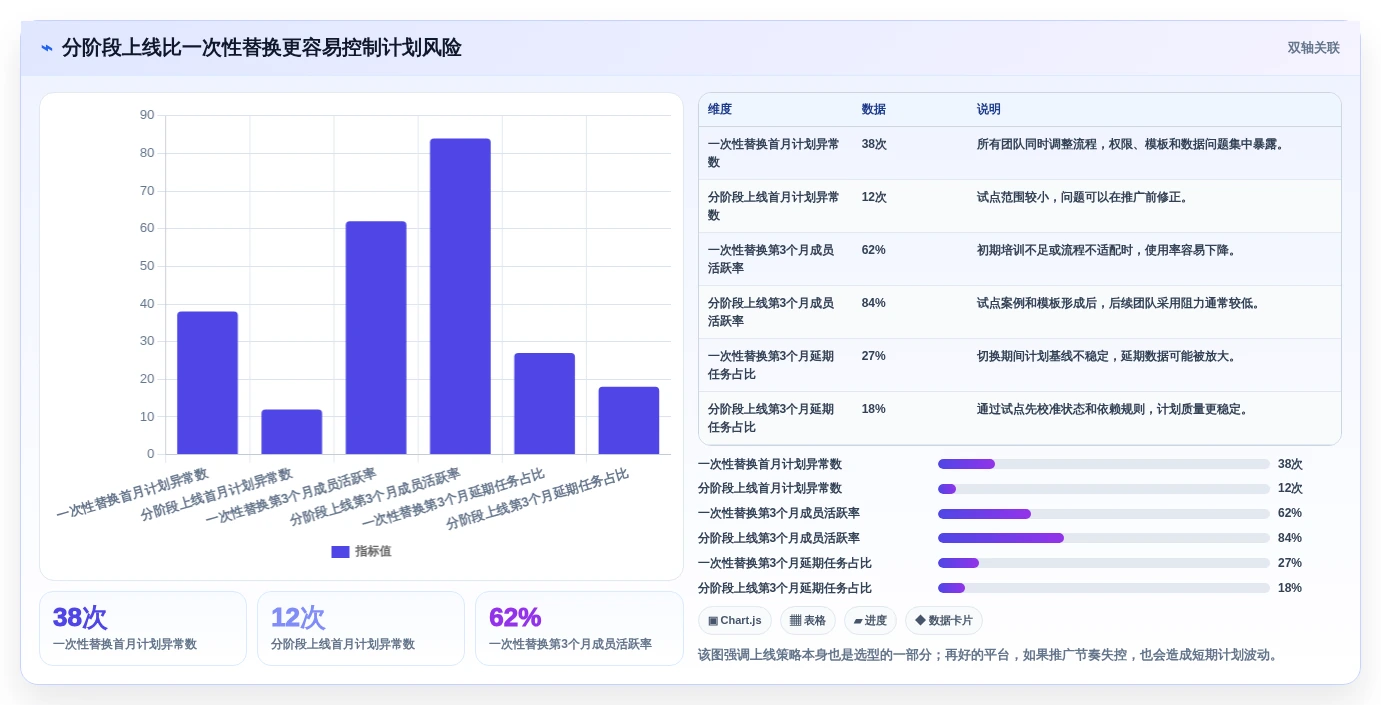The width and height of the screenshot is (1381, 705).
Task: Click the Chart.js tag chip
Action: [x=735, y=620]
